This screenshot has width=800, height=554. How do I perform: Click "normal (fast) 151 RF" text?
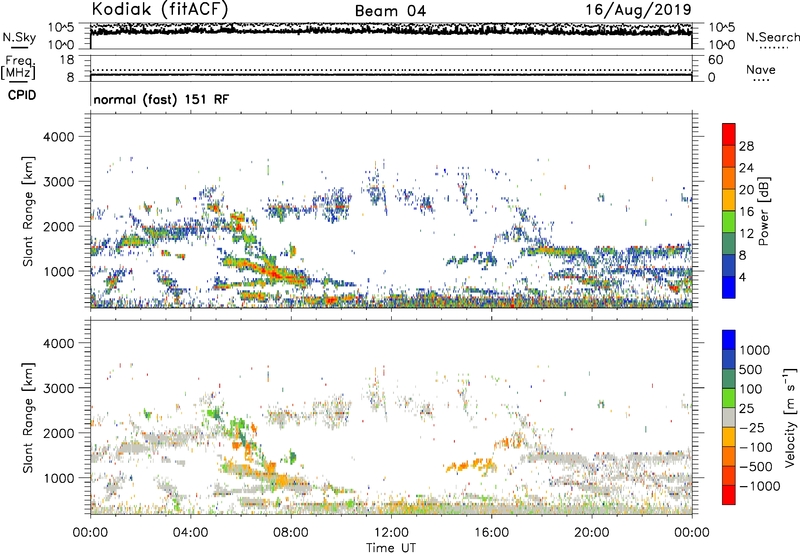[x=161, y=99]
